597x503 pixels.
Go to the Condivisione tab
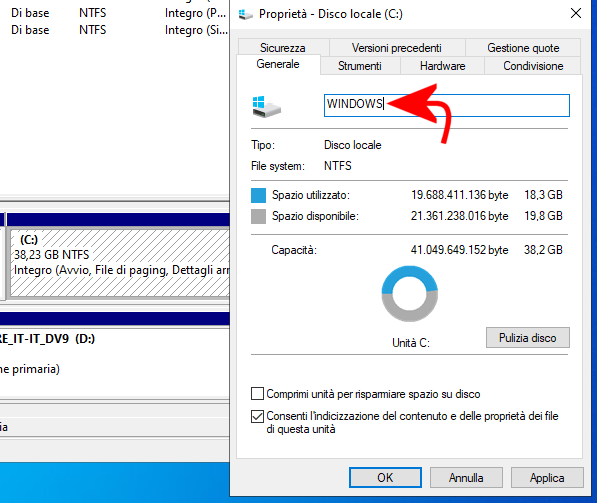point(533,66)
